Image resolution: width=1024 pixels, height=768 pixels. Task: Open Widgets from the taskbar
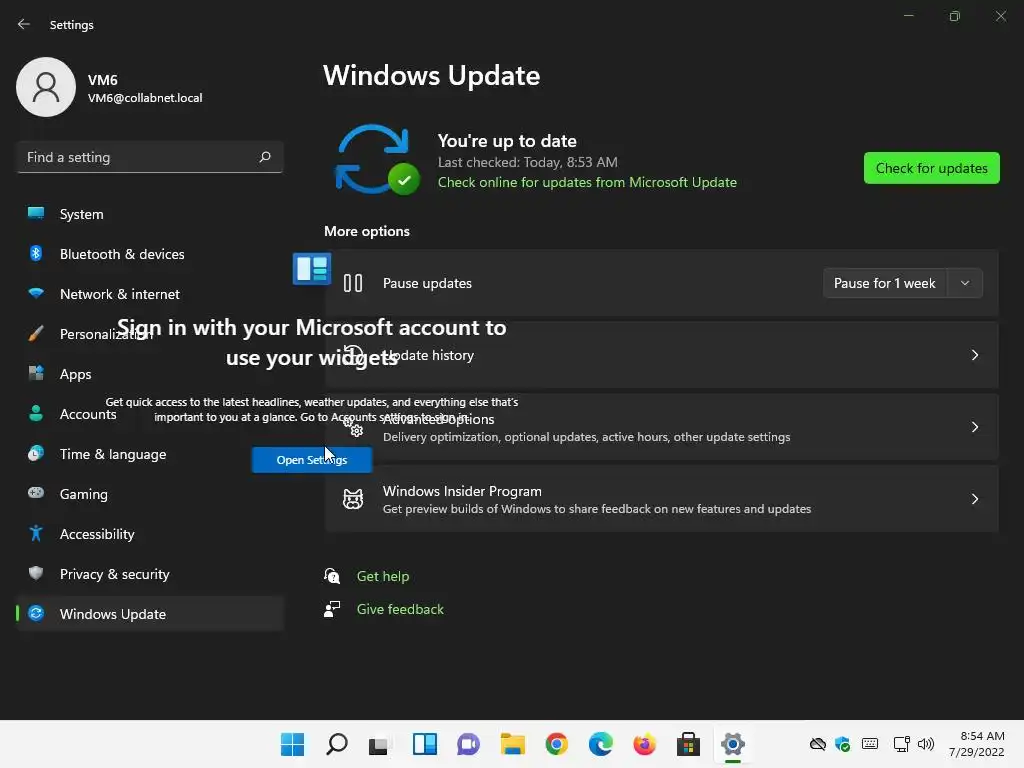424,744
